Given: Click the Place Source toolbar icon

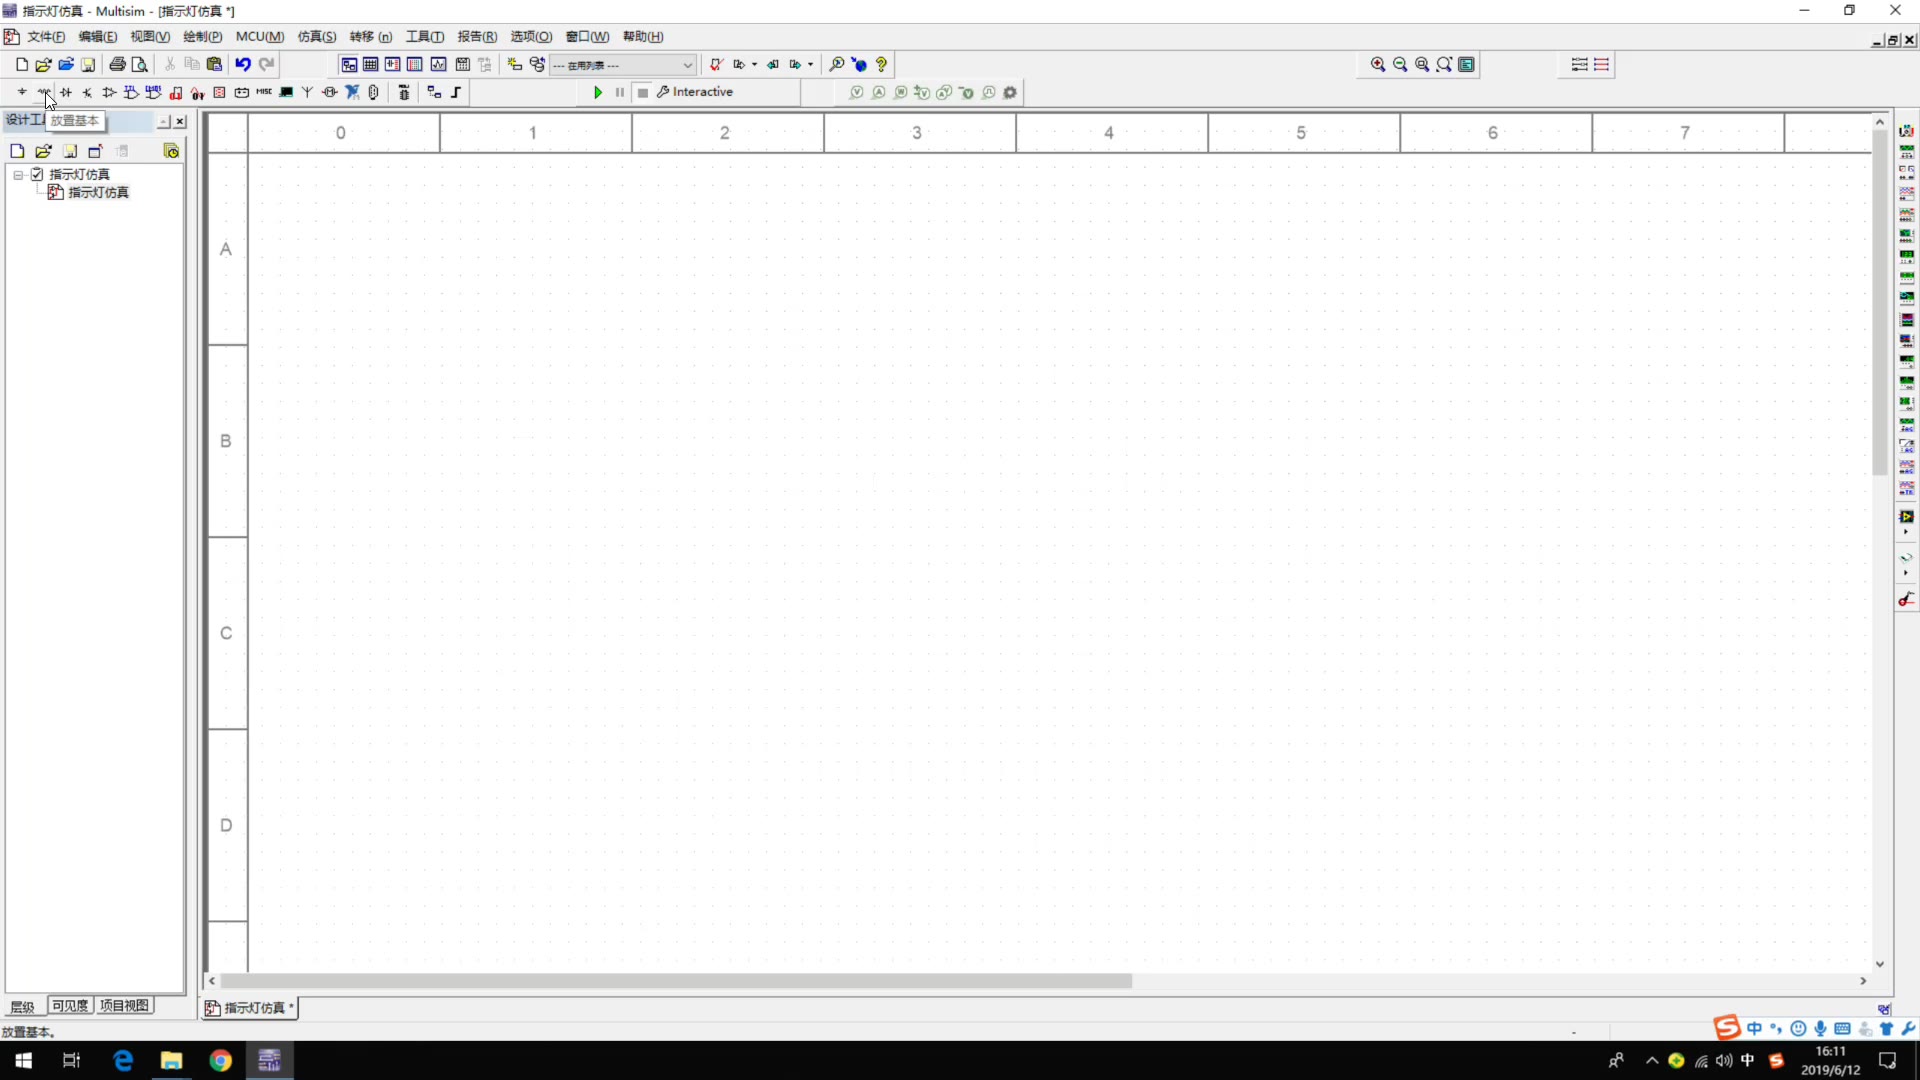Looking at the screenshot, I should pyautogui.click(x=22, y=92).
